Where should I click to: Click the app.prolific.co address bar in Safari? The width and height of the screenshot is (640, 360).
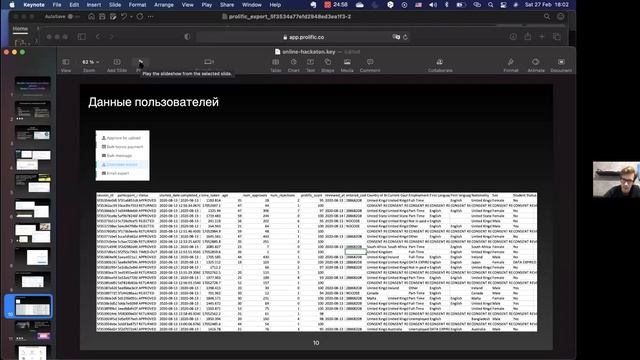click(x=304, y=37)
